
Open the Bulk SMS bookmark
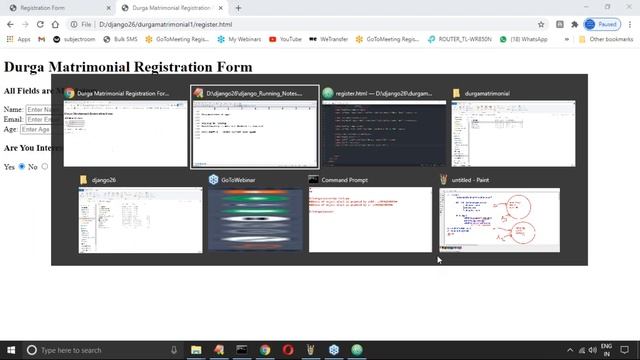[x=120, y=39]
